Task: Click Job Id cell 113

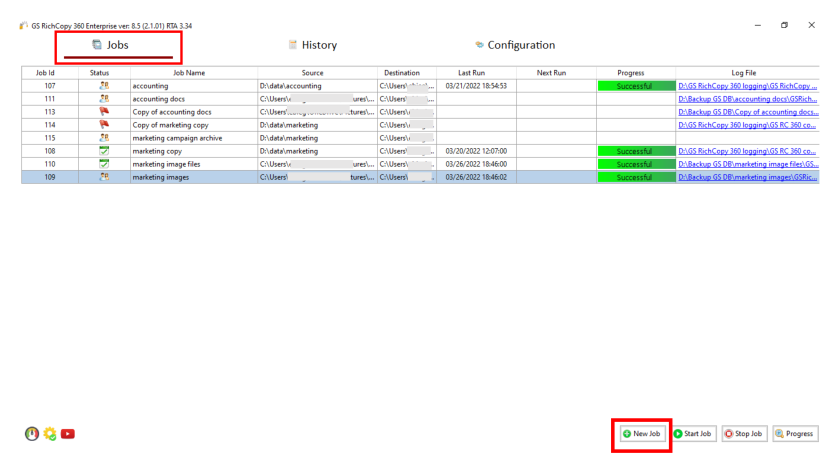Action: pos(50,112)
